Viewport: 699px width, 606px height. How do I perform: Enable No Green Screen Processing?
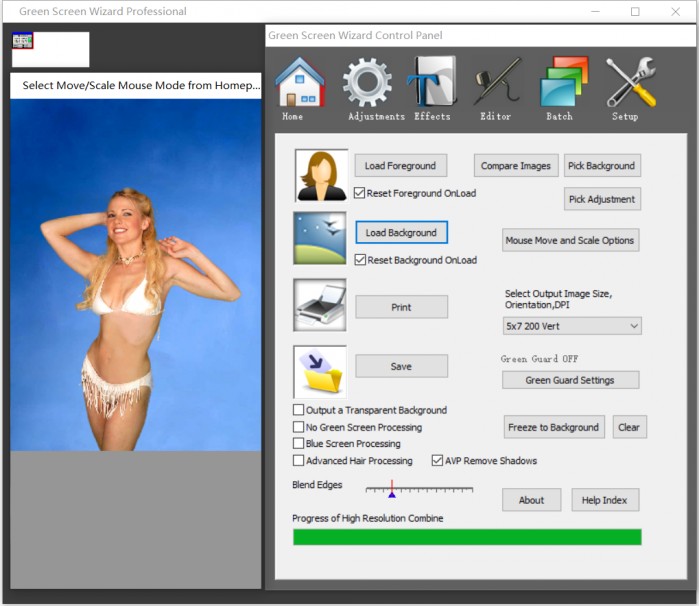pyautogui.click(x=298, y=427)
